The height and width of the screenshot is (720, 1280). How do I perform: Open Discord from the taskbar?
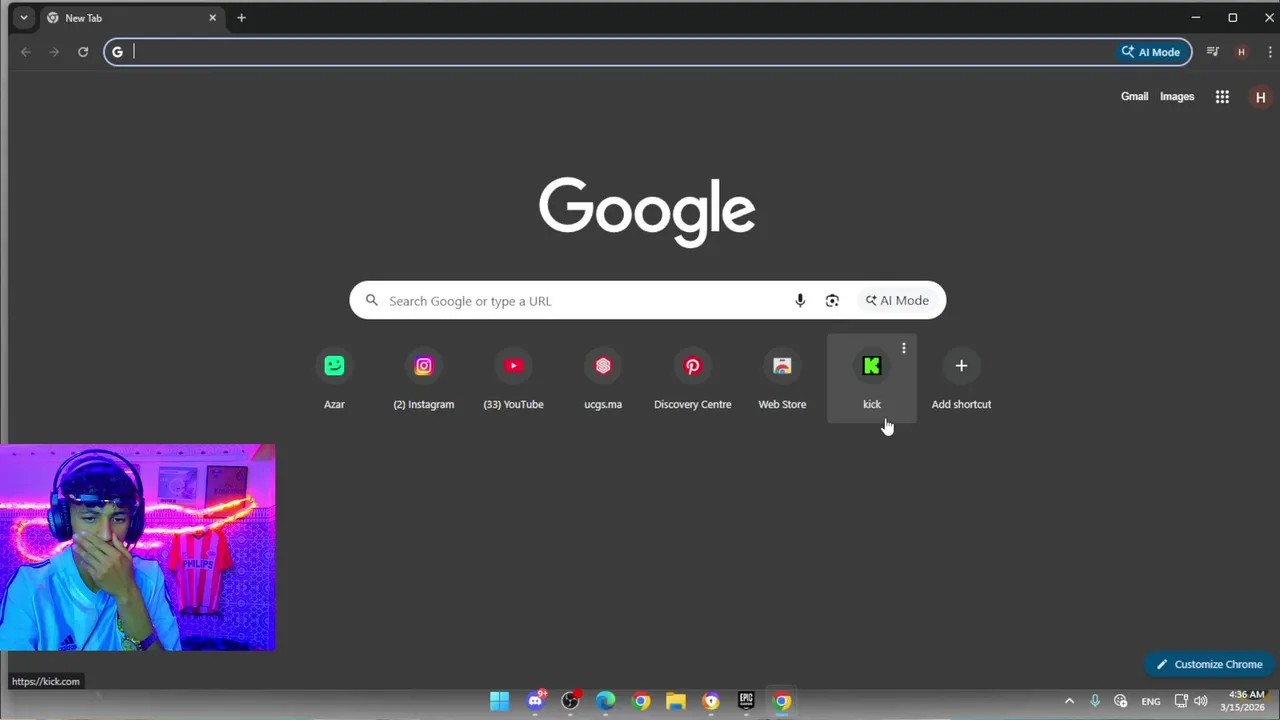[x=536, y=701]
